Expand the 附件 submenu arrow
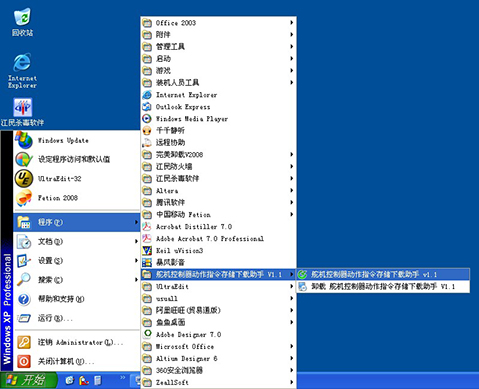This screenshot has width=479, height=389. coord(292,34)
